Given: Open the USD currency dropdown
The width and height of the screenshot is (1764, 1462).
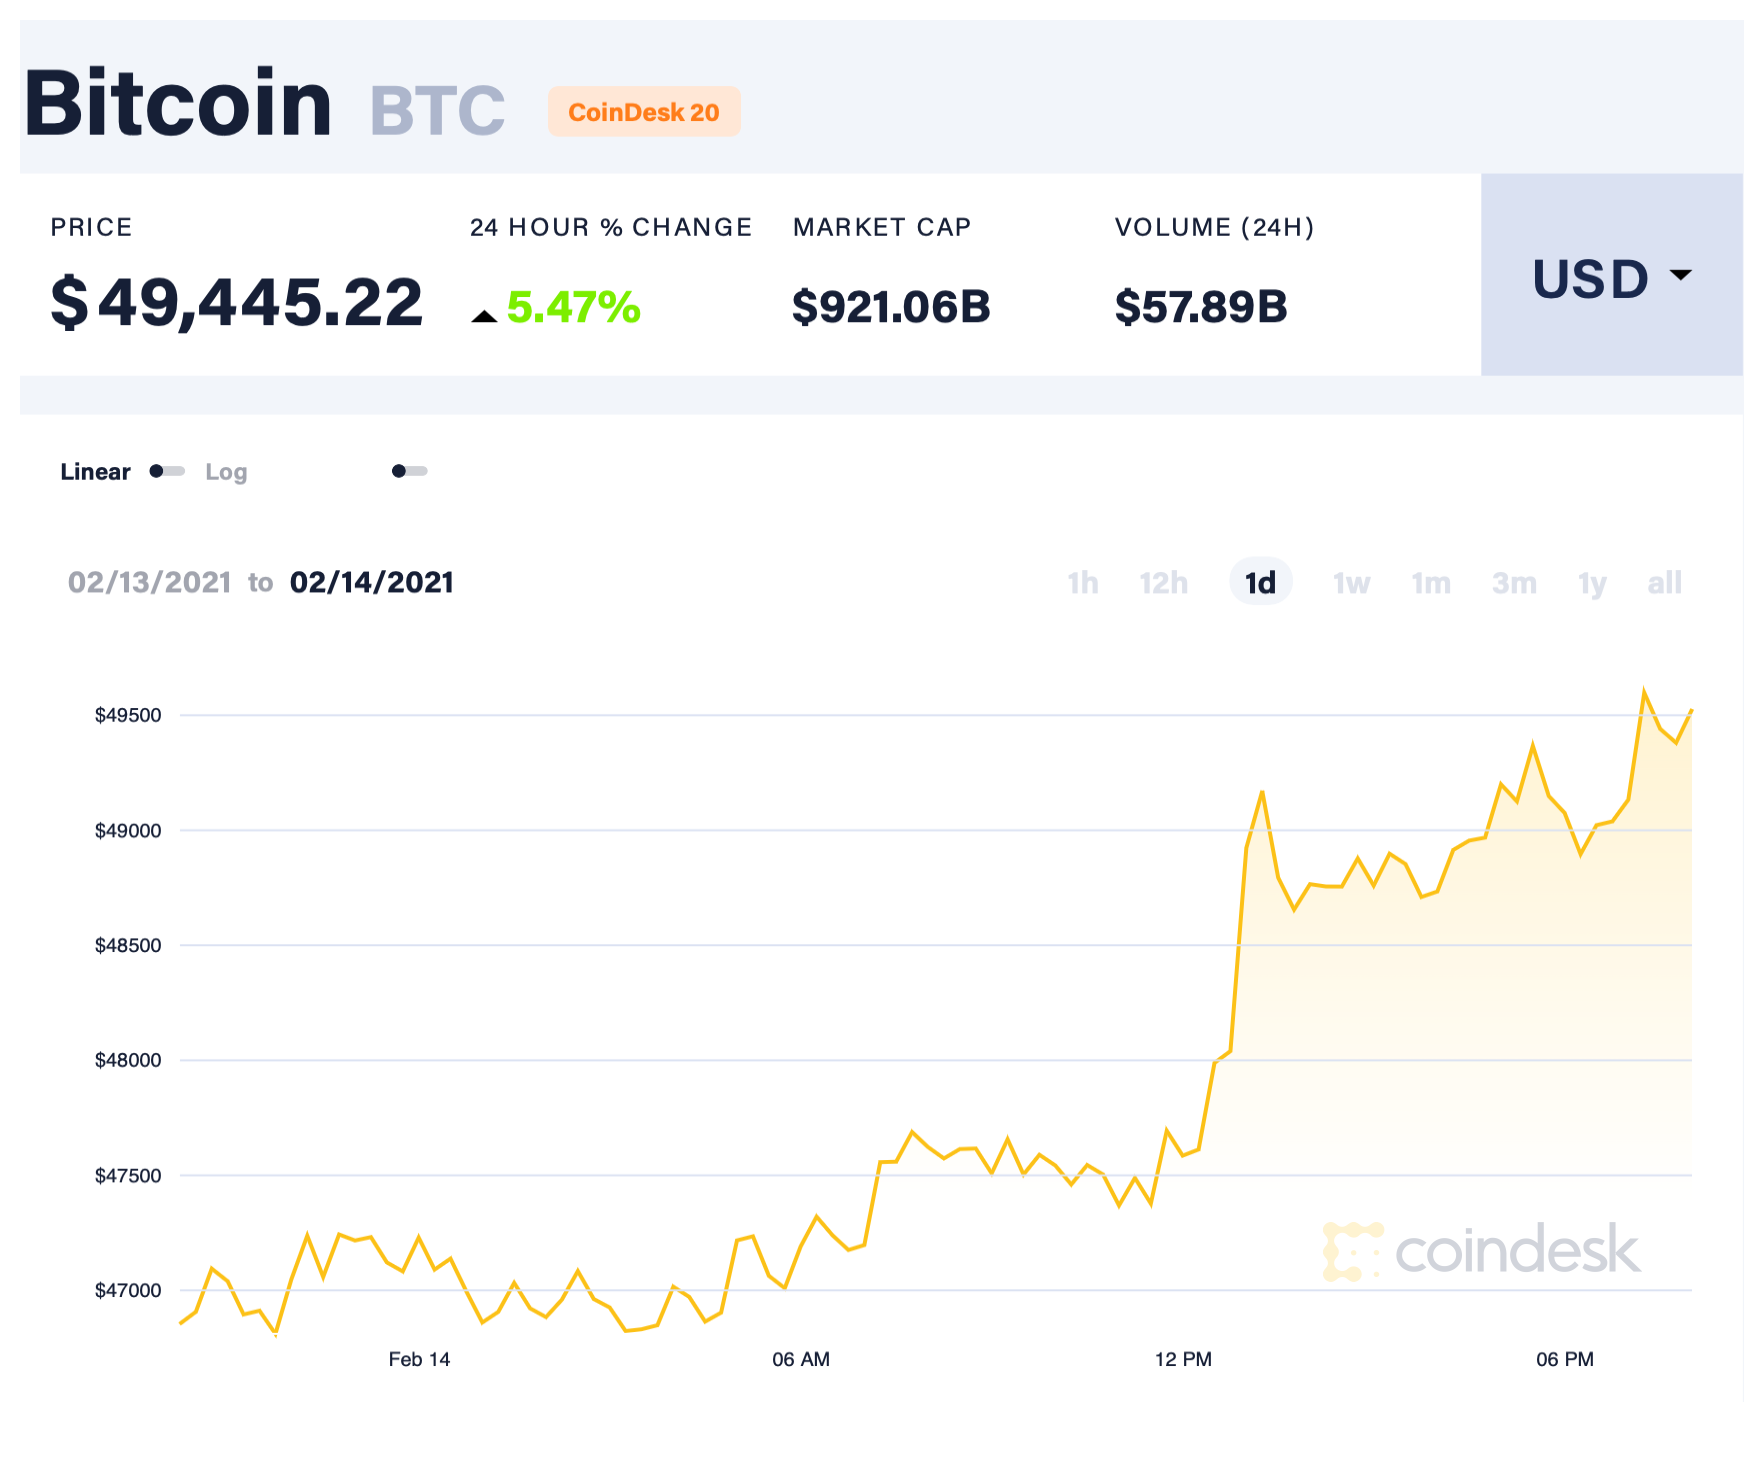Looking at the screenshot, I should click(1590, 278).
